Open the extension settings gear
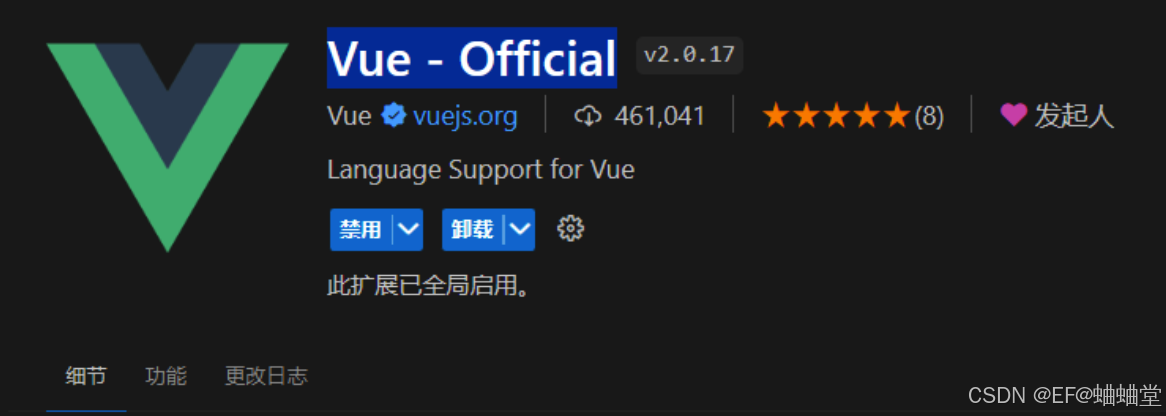Screen dimensions: 1166x416 tap(570, 229)
